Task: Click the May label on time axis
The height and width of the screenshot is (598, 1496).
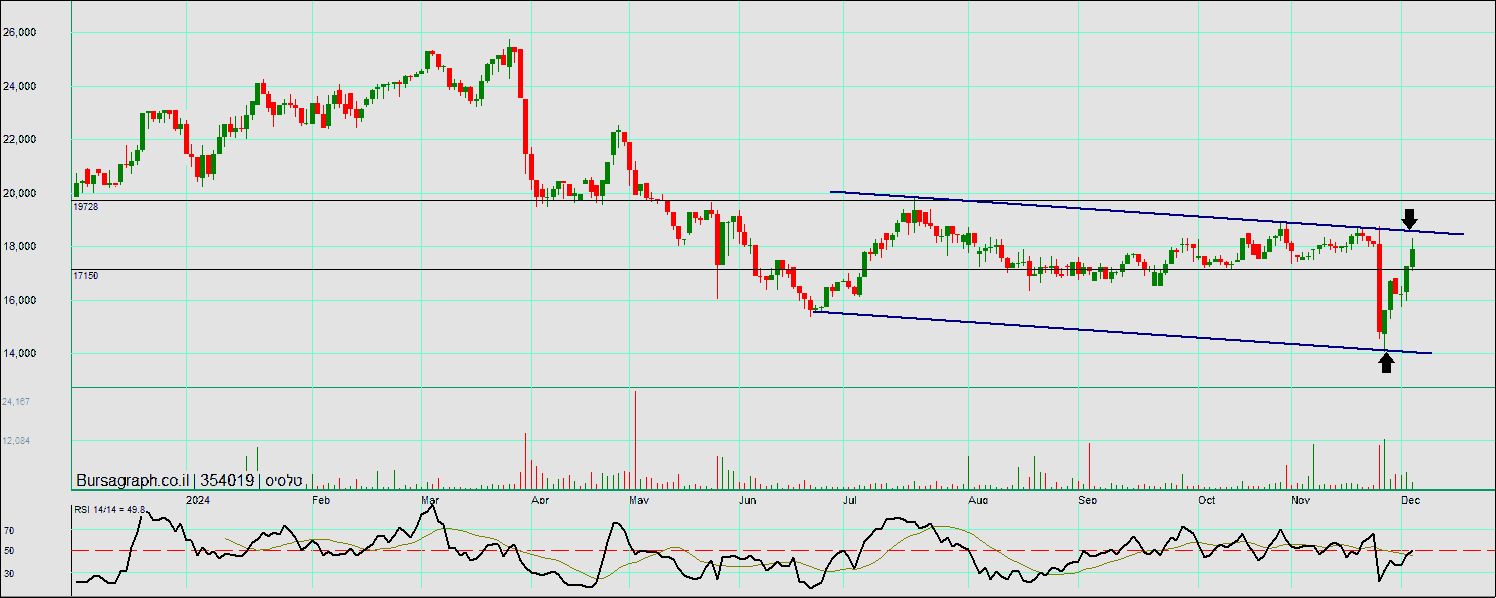Action: coord(640,498)
